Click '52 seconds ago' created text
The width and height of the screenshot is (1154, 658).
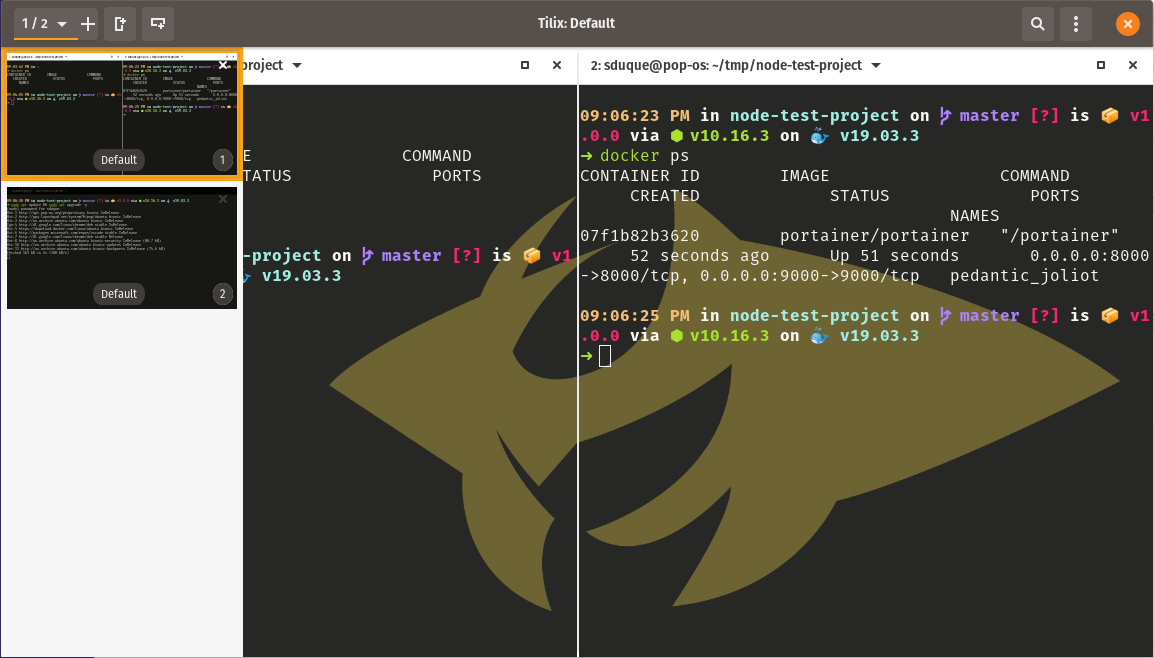700,255
